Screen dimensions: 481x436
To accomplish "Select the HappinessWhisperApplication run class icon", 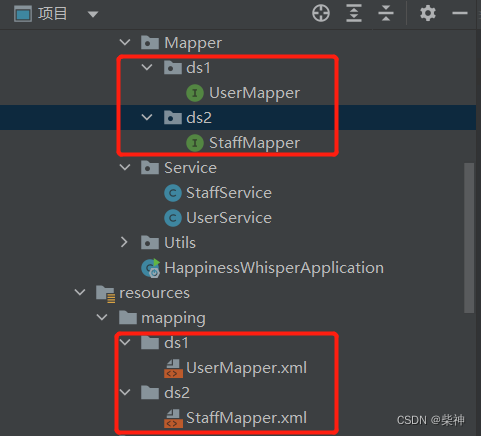I will [x=150, y=268].
